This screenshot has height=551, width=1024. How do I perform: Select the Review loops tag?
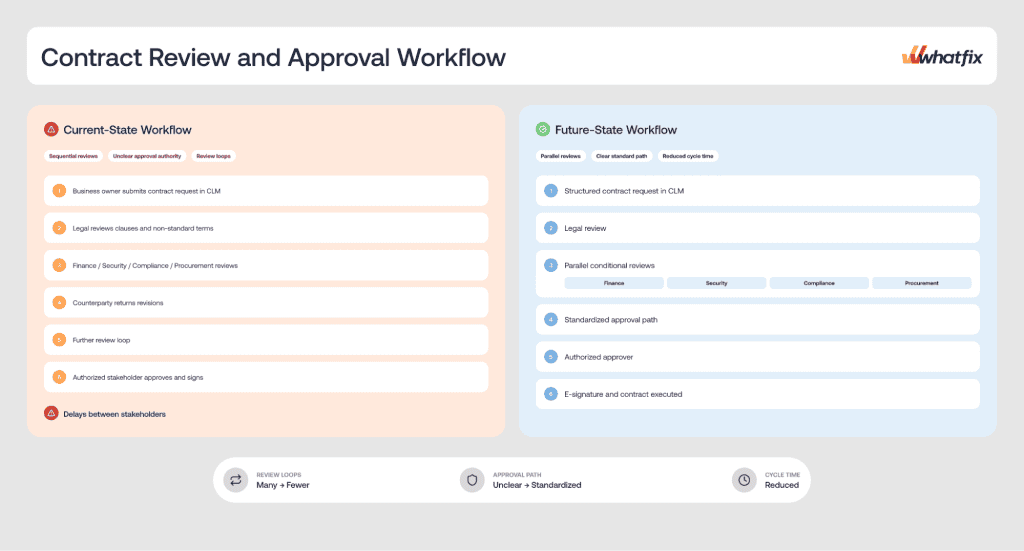(x=214, y=156)
